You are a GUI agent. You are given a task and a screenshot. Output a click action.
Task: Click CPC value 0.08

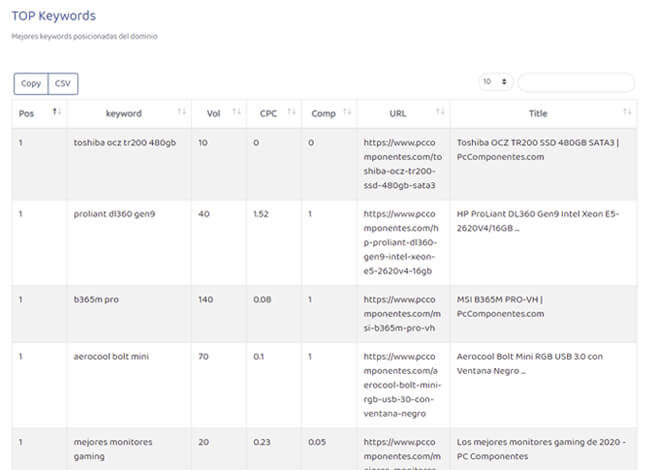(262, 299)
